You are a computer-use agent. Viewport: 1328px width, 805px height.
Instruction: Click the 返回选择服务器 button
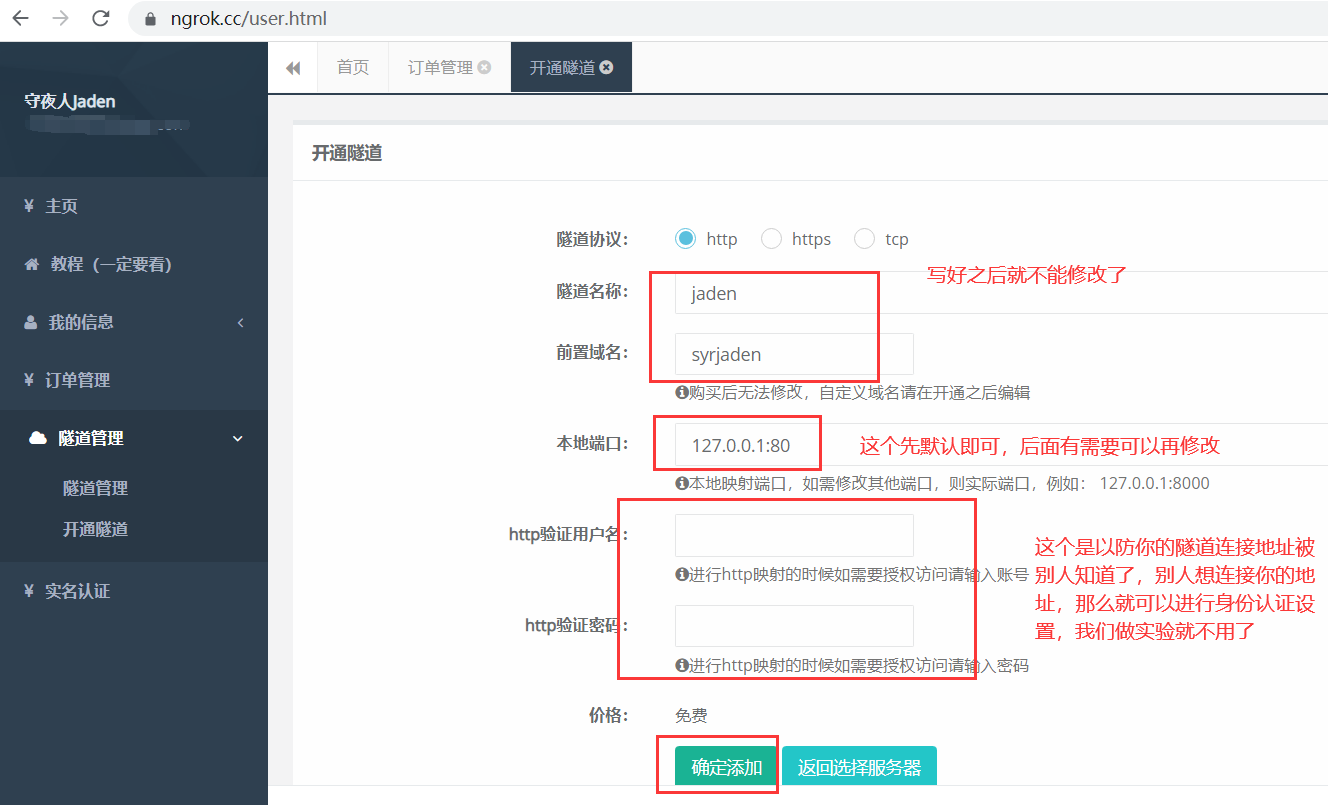point(859,767)
